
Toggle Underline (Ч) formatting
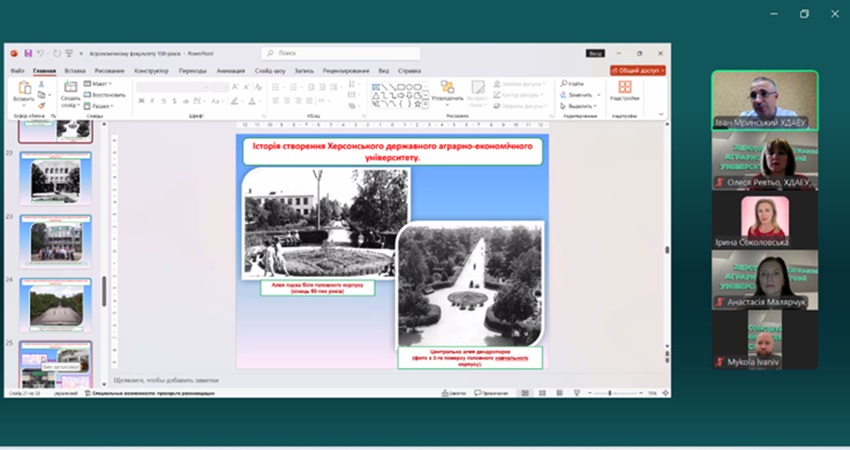(163, 101)
